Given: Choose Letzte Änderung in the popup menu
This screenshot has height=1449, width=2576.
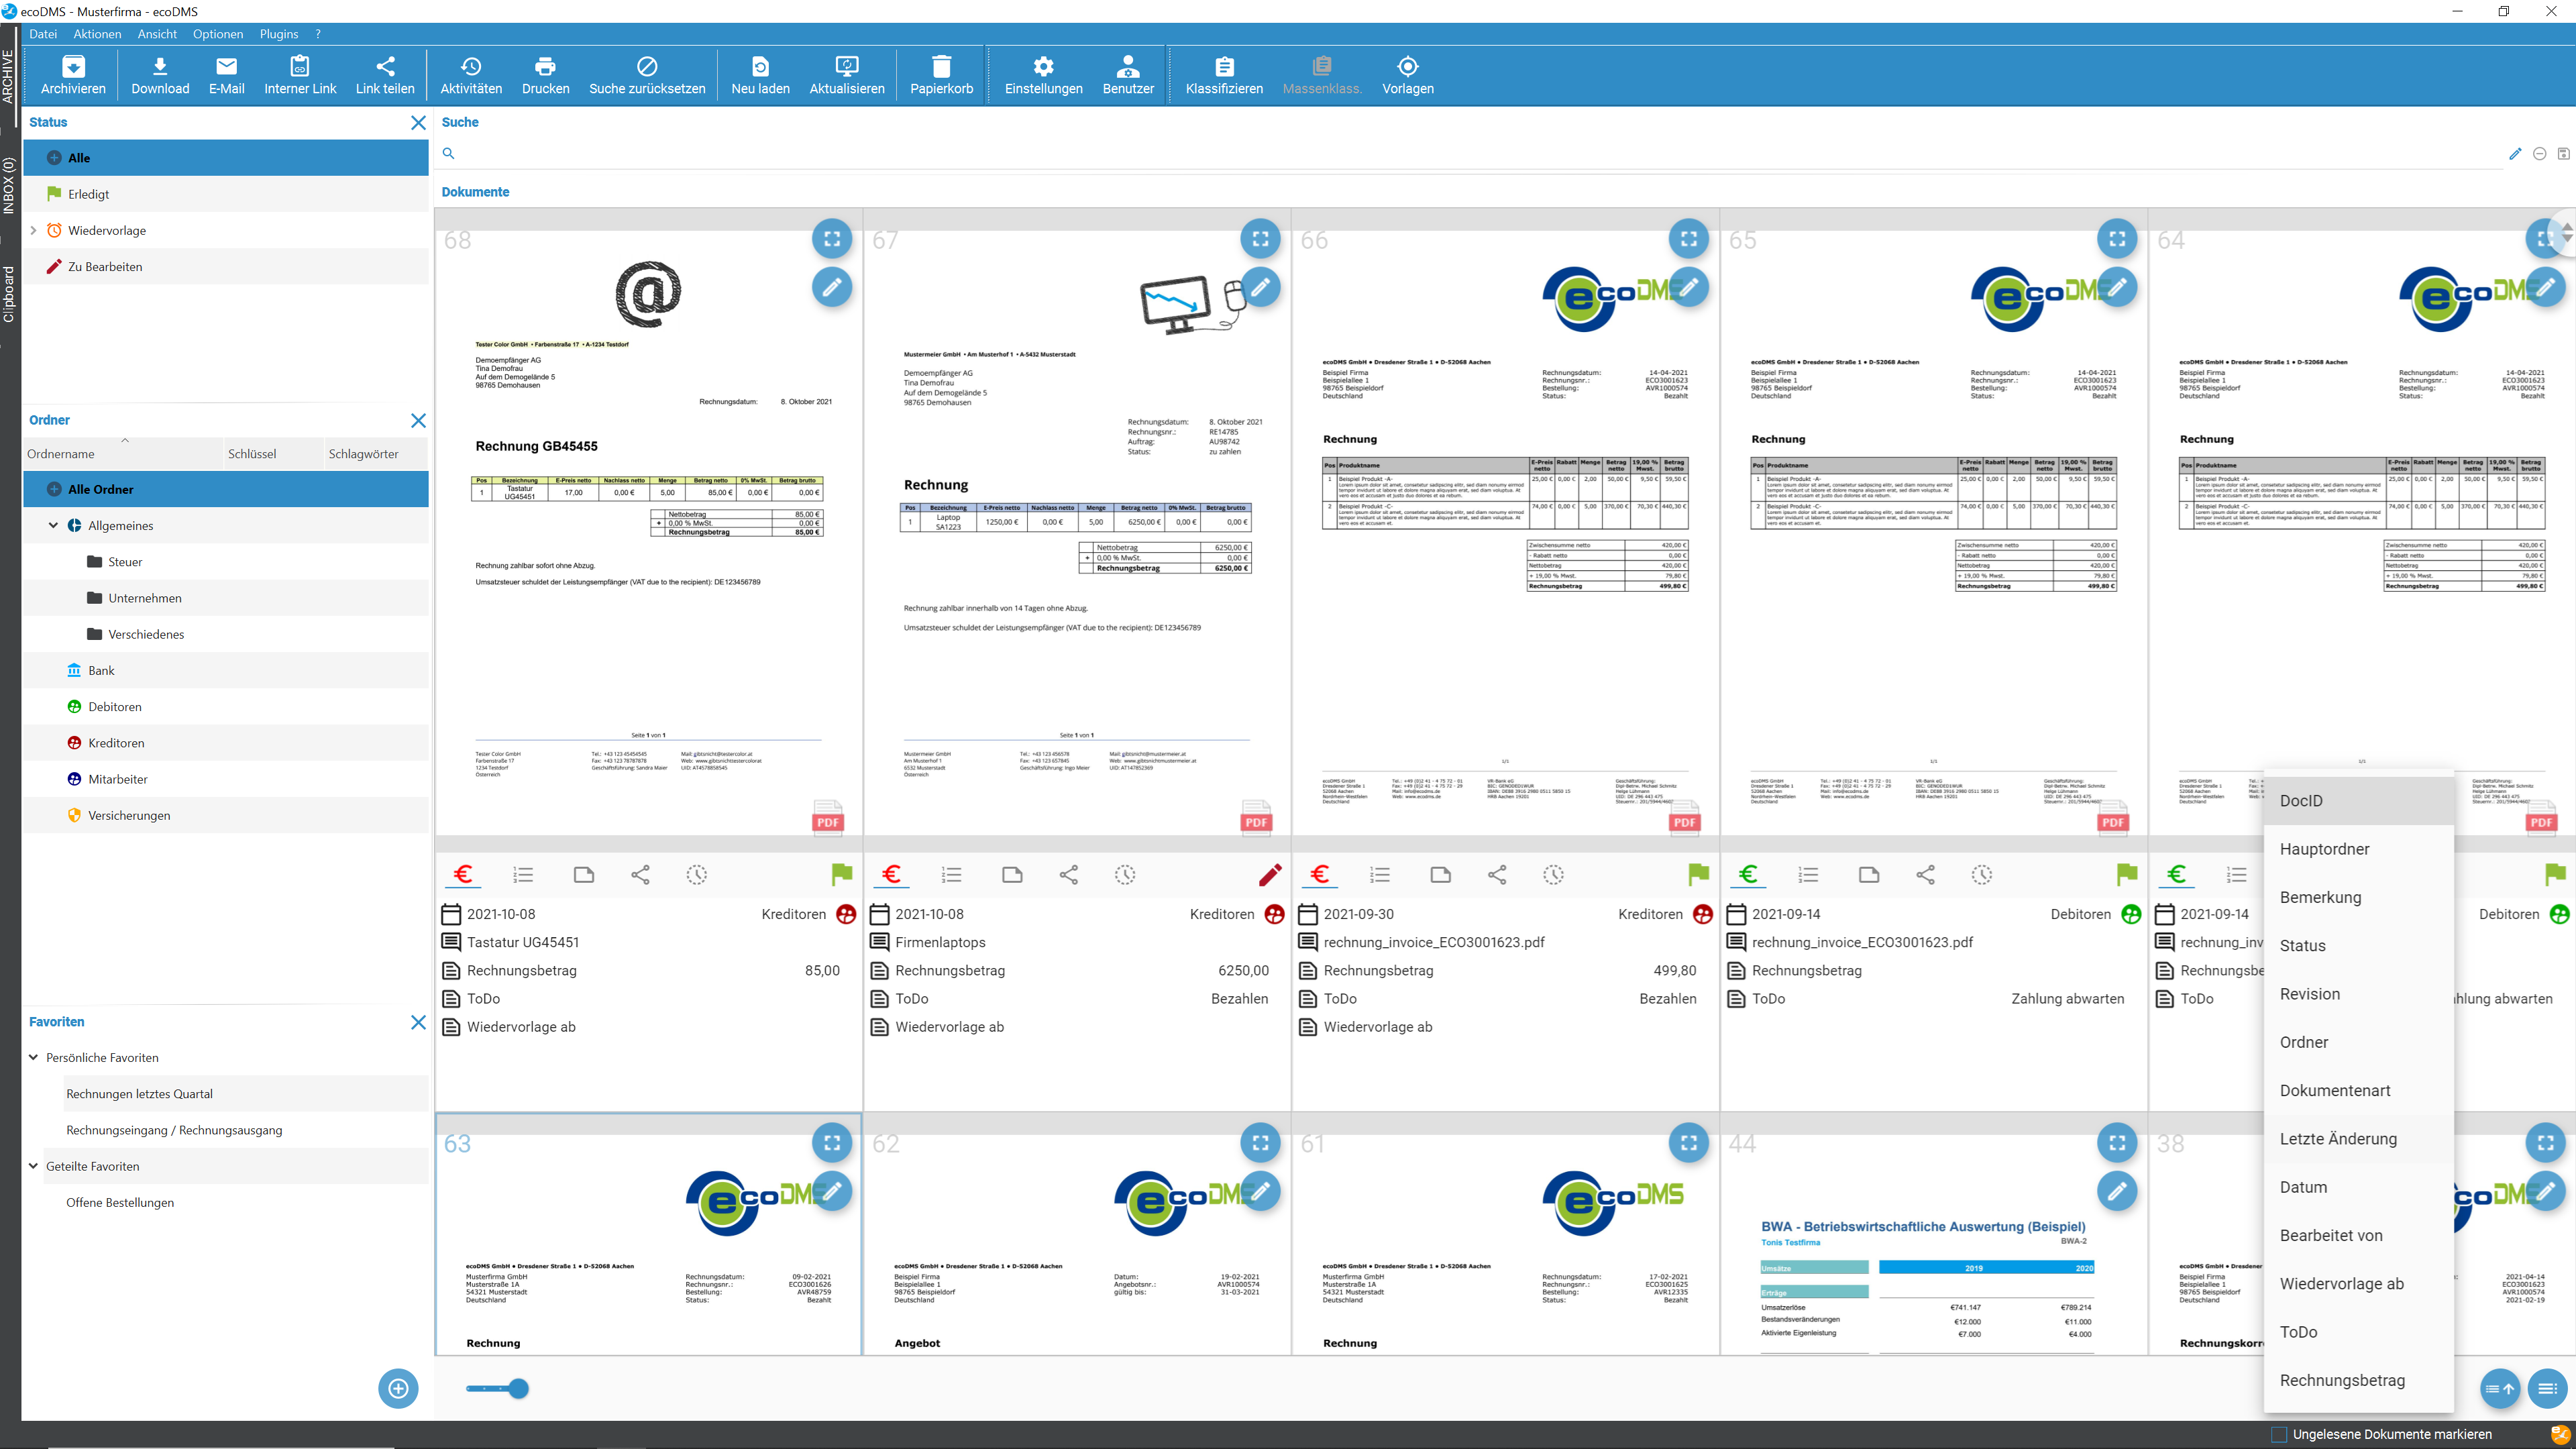Looking at the screenshot, I should [2359, 1138].
